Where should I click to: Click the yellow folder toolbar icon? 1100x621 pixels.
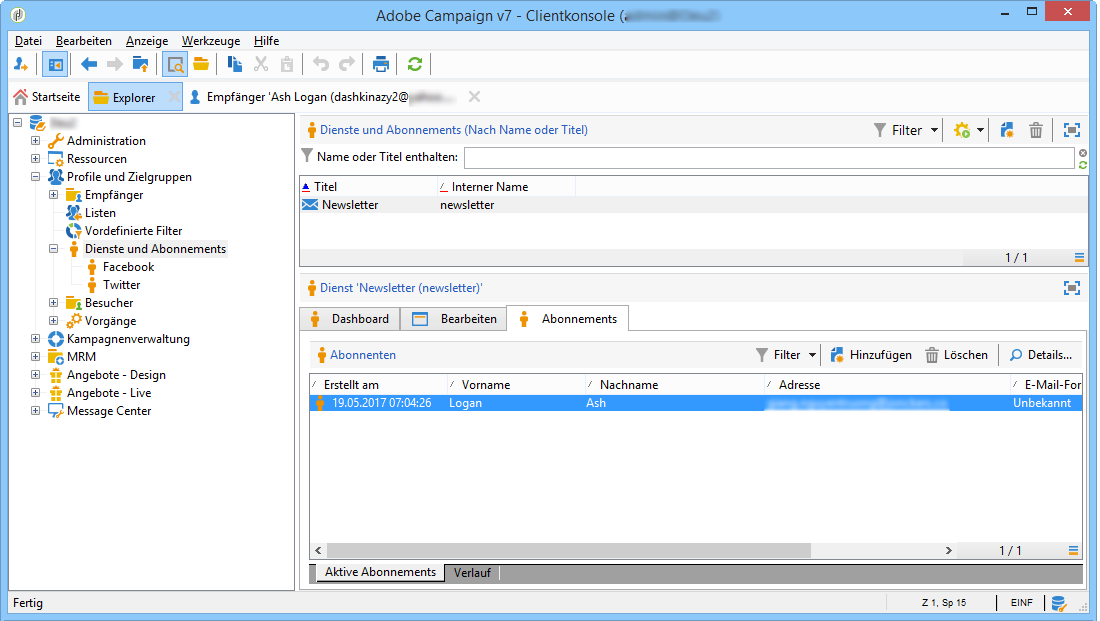click(201, 65)
